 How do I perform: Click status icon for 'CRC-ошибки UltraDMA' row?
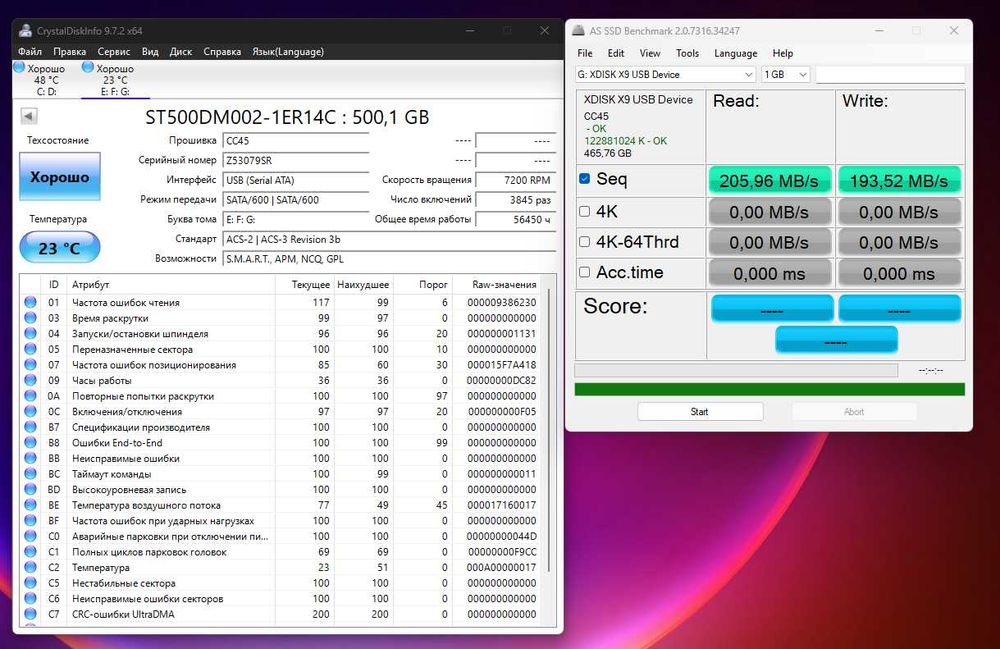(x=31, y=614)
